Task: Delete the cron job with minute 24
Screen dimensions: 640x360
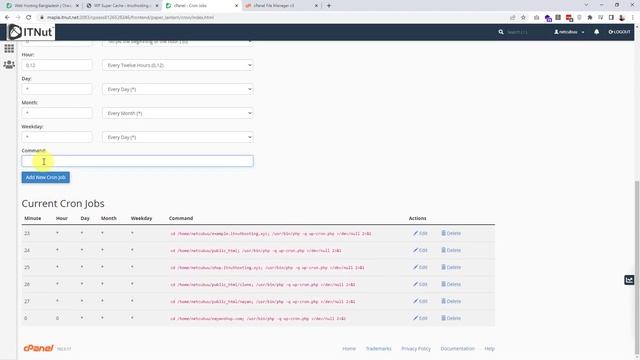Action: (x=451, y=250)
